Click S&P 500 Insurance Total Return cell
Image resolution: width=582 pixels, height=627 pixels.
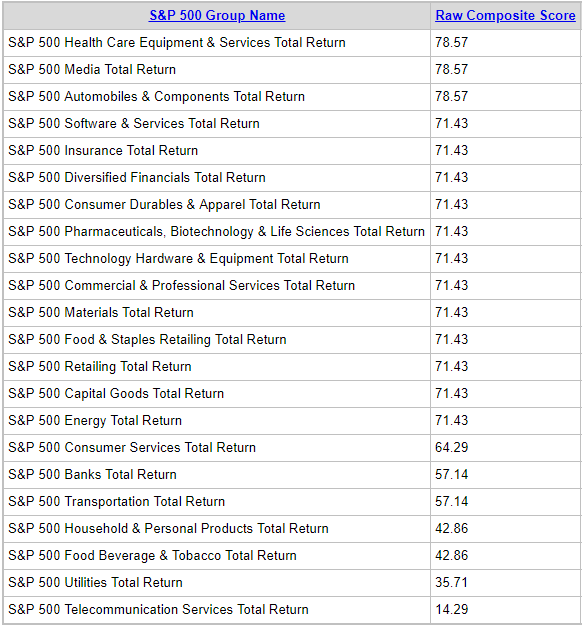[x=217, y=151]
